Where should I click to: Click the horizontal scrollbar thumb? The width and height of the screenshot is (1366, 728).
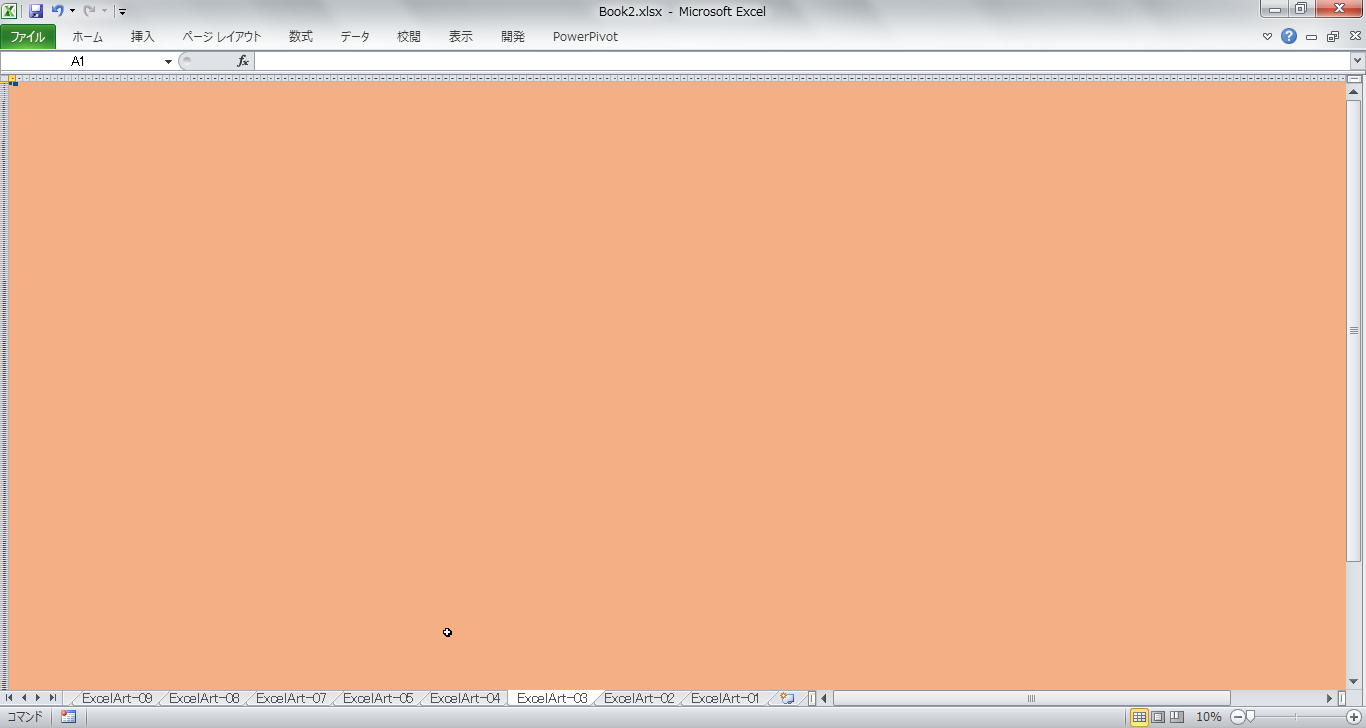coord(1031,698)
